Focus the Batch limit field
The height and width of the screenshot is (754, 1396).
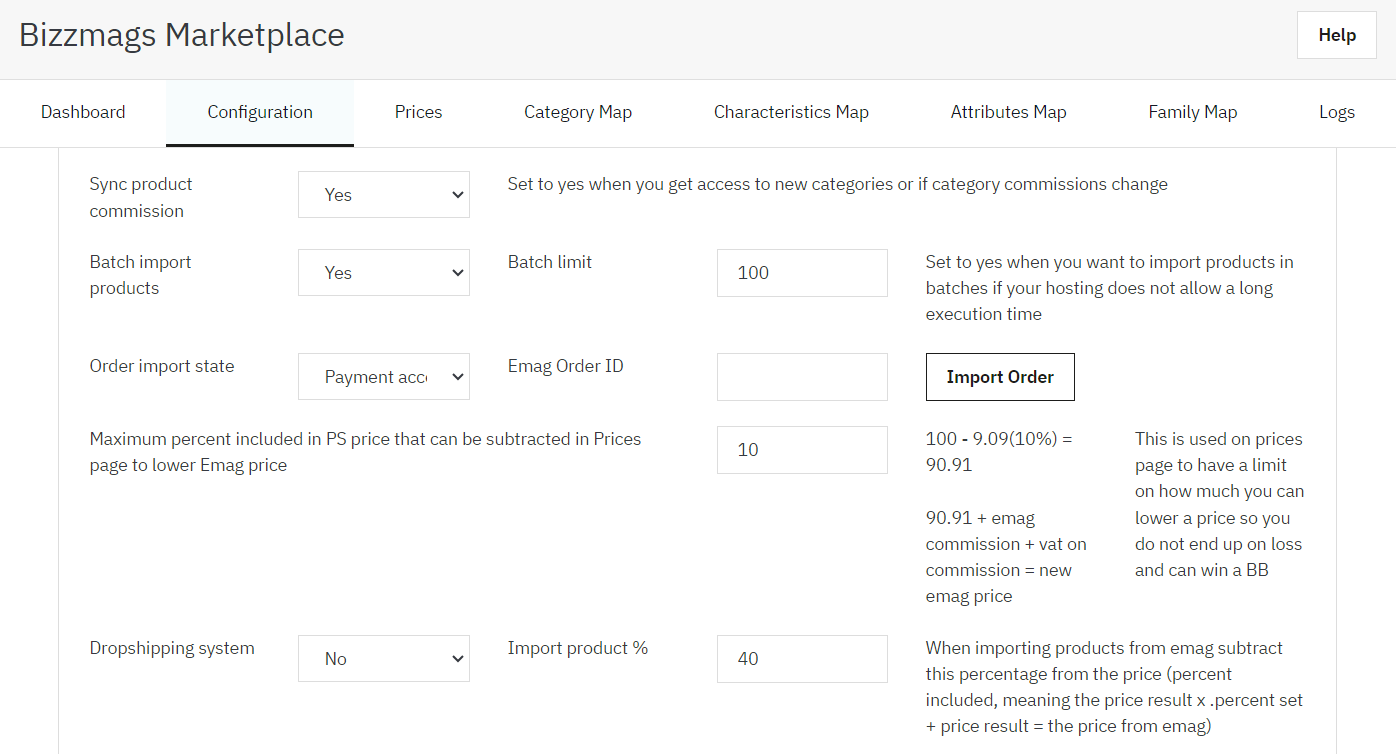[x=802, y=273]
